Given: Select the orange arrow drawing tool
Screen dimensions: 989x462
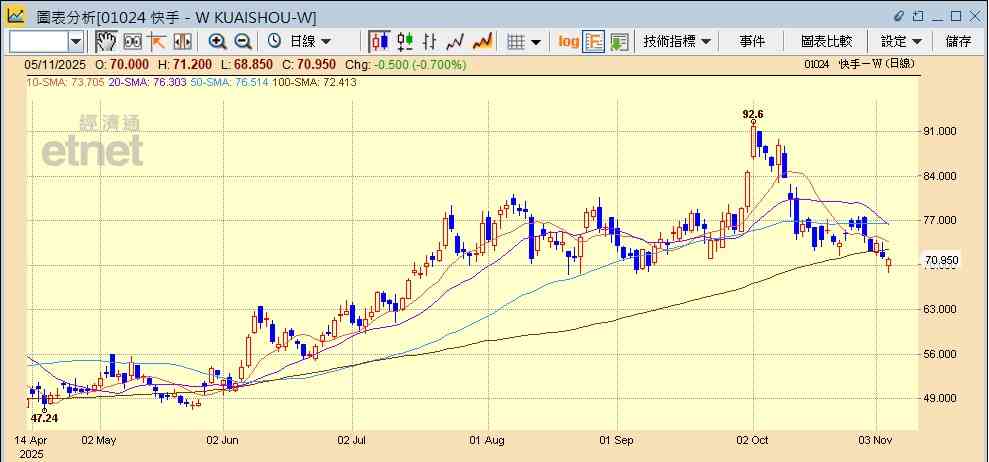Looking at the screenshot, I should (x=157, y=41).
